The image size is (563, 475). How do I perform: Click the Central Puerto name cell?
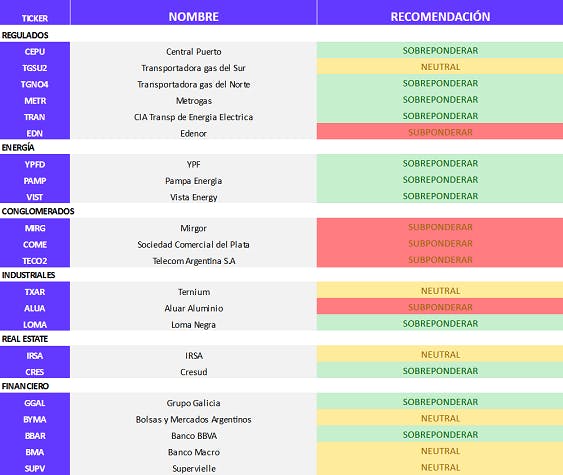pos(194,51)
